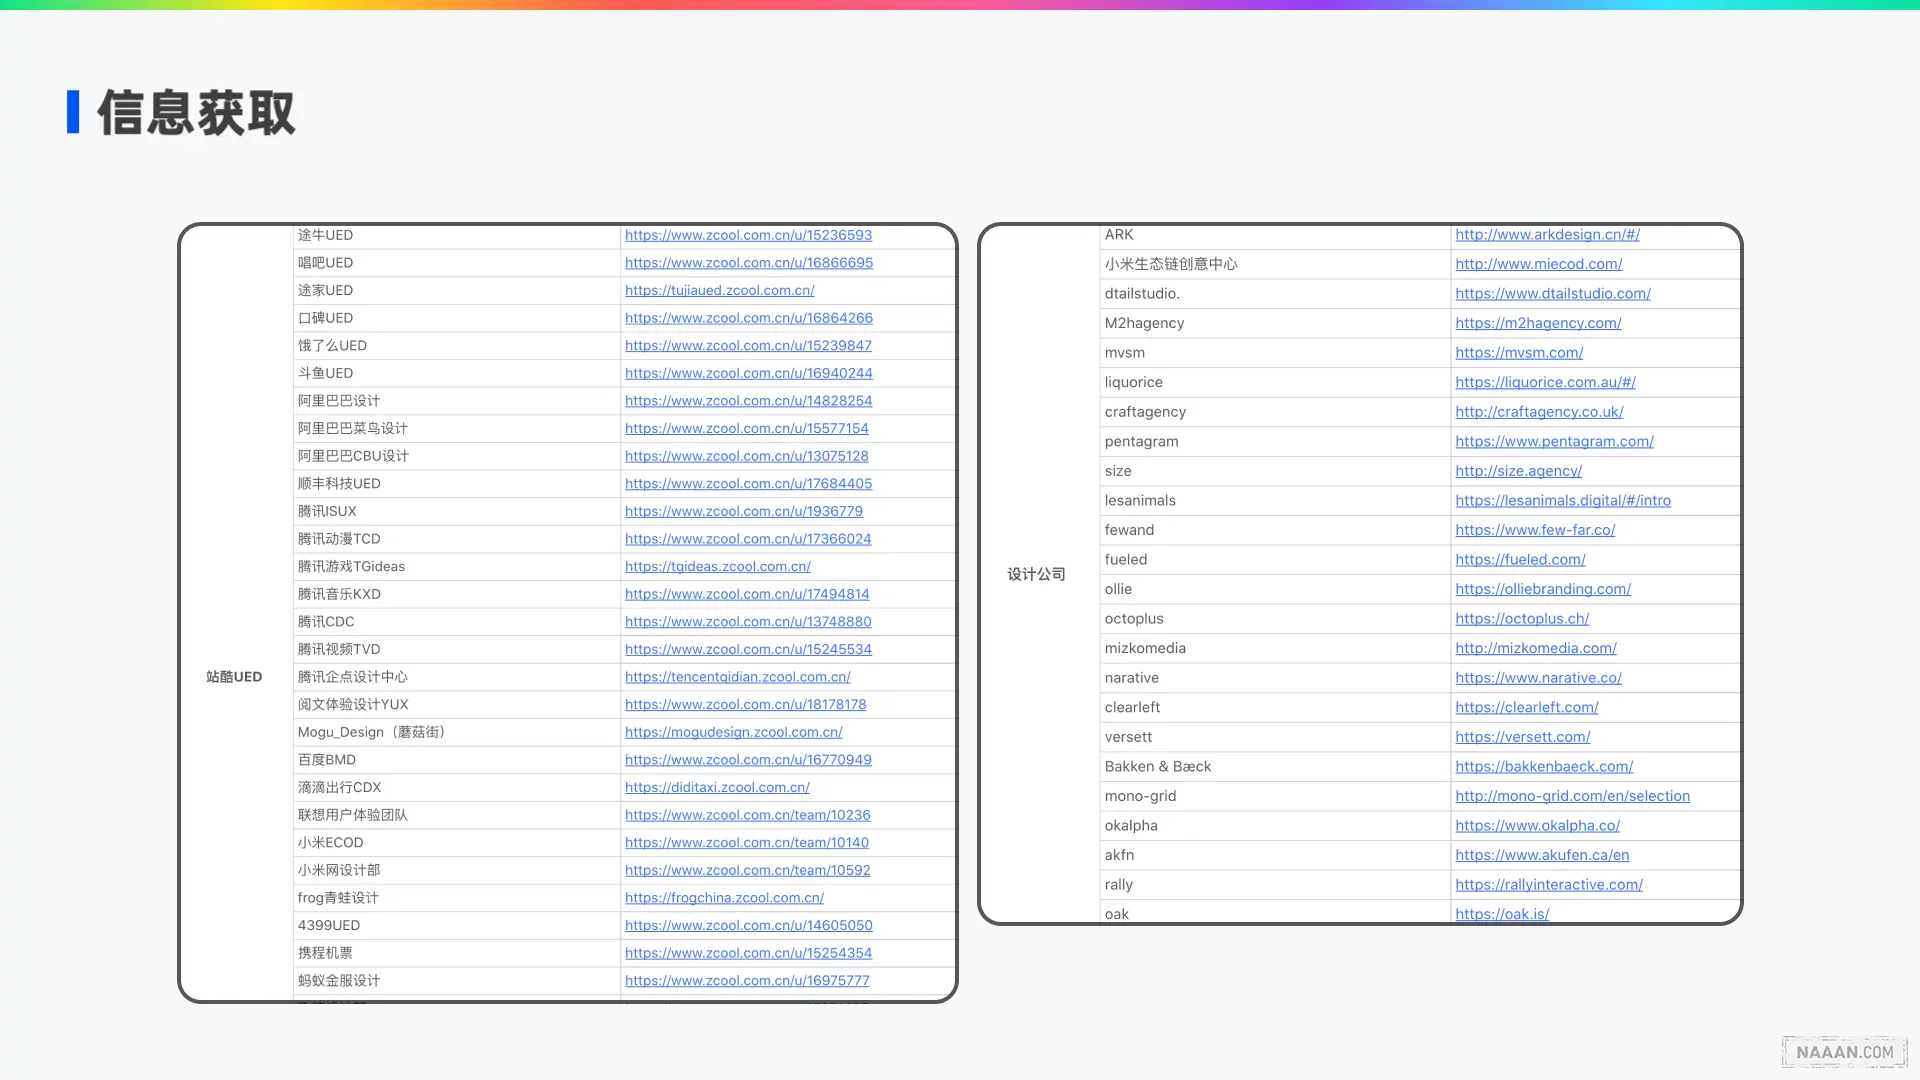1920x1080 pixels.
Task: Follow the bakkenbaeck.com link
Action: (1543, 766)
